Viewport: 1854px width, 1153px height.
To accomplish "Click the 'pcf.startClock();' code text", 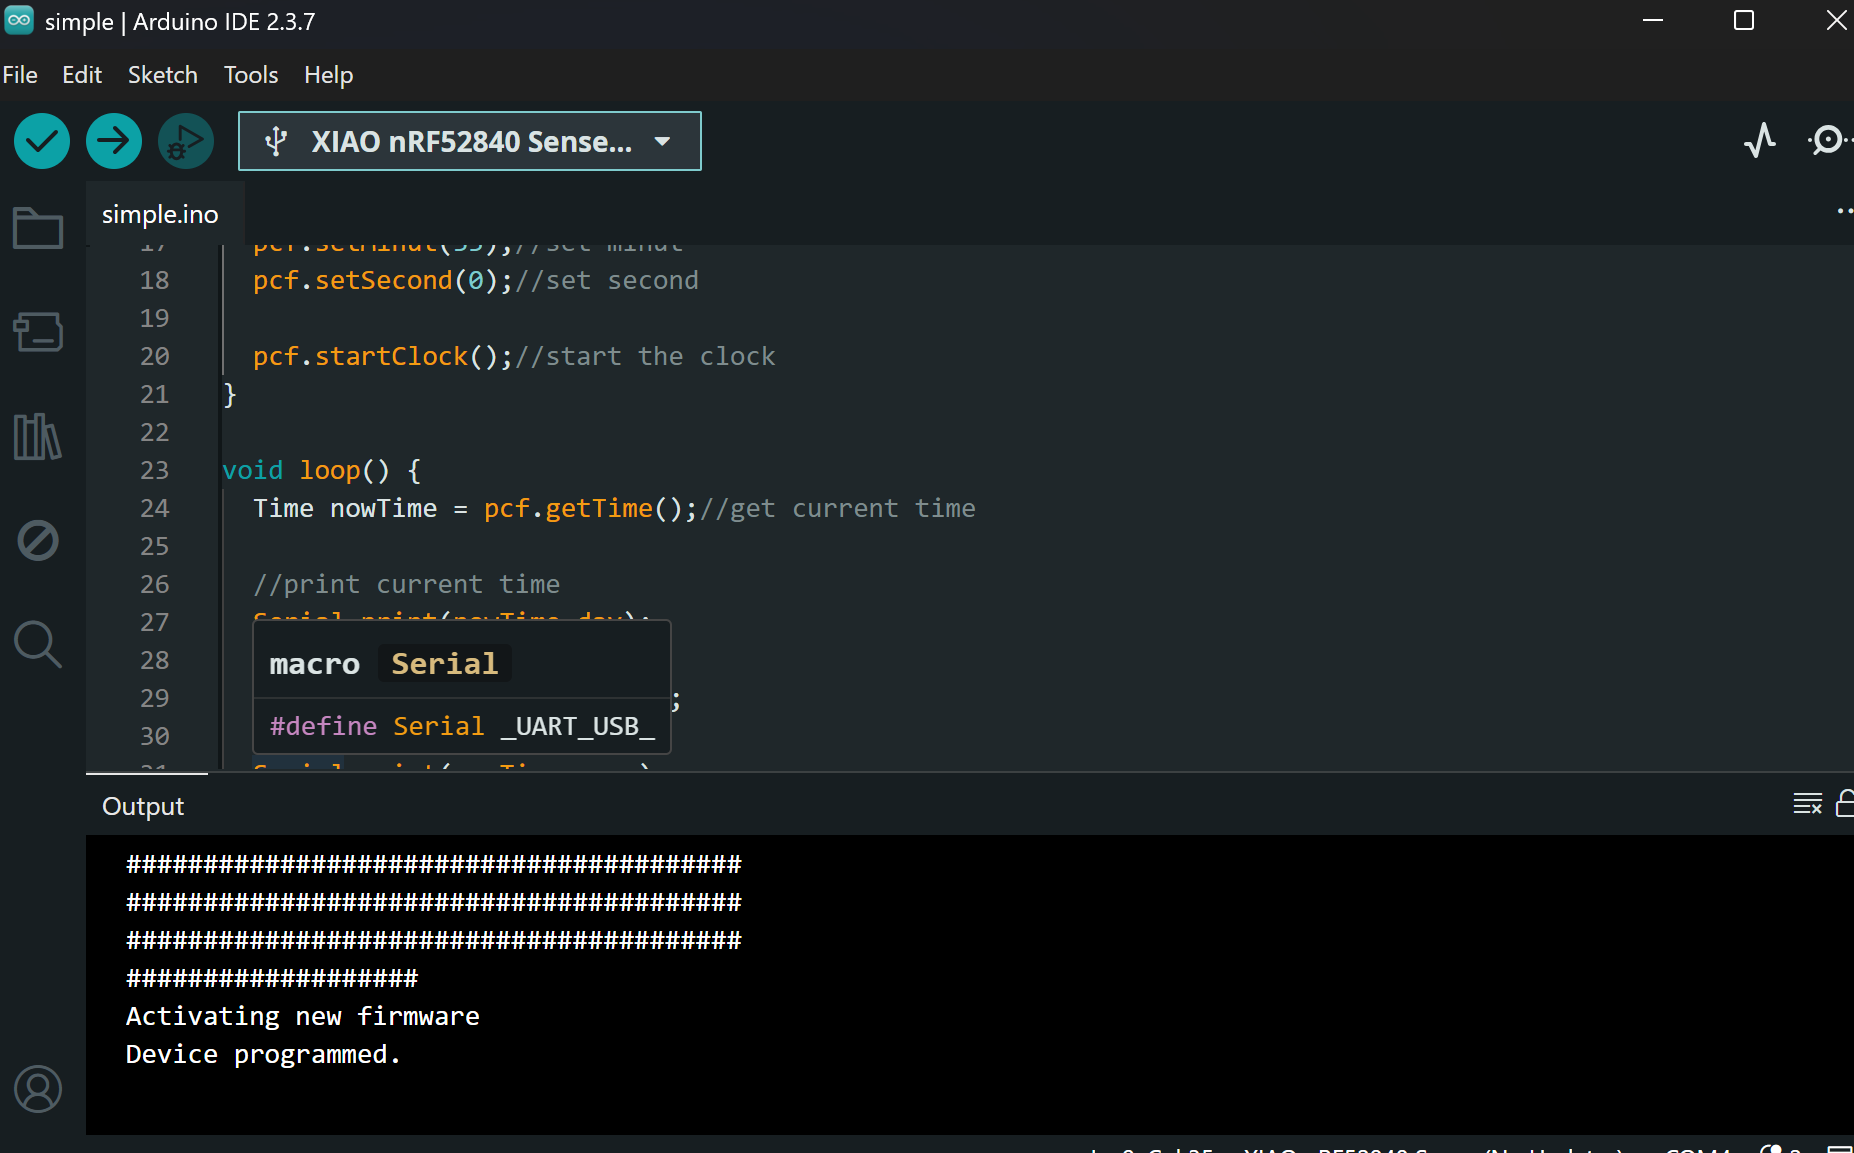I will click(383, 356).
